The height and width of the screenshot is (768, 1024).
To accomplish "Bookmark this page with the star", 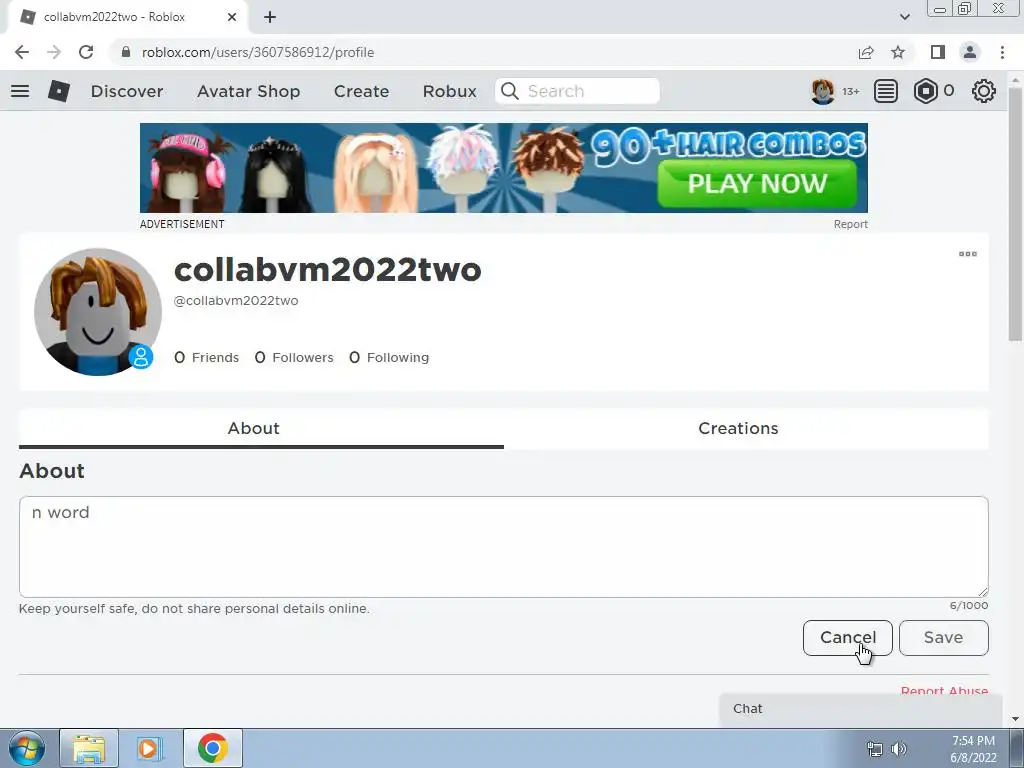I will (898, 52).
